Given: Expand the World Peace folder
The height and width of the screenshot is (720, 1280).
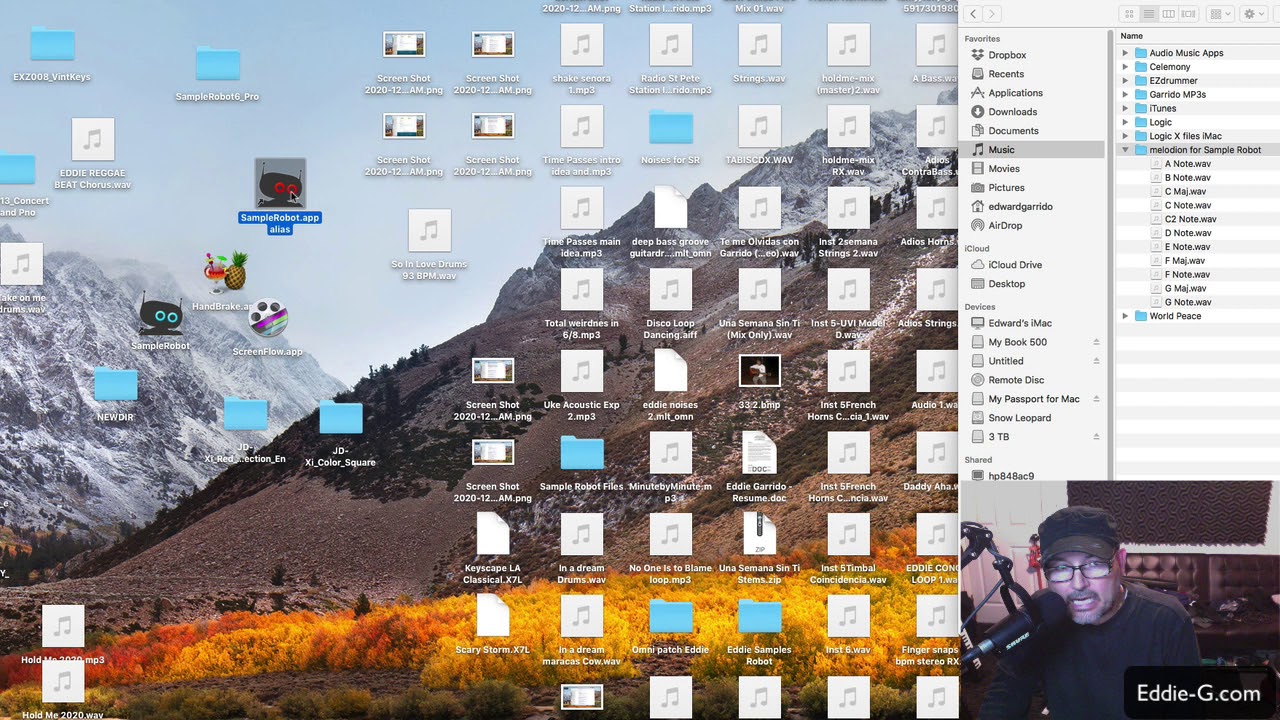Looking at the screenshot, I should (x=1125, y=316).
